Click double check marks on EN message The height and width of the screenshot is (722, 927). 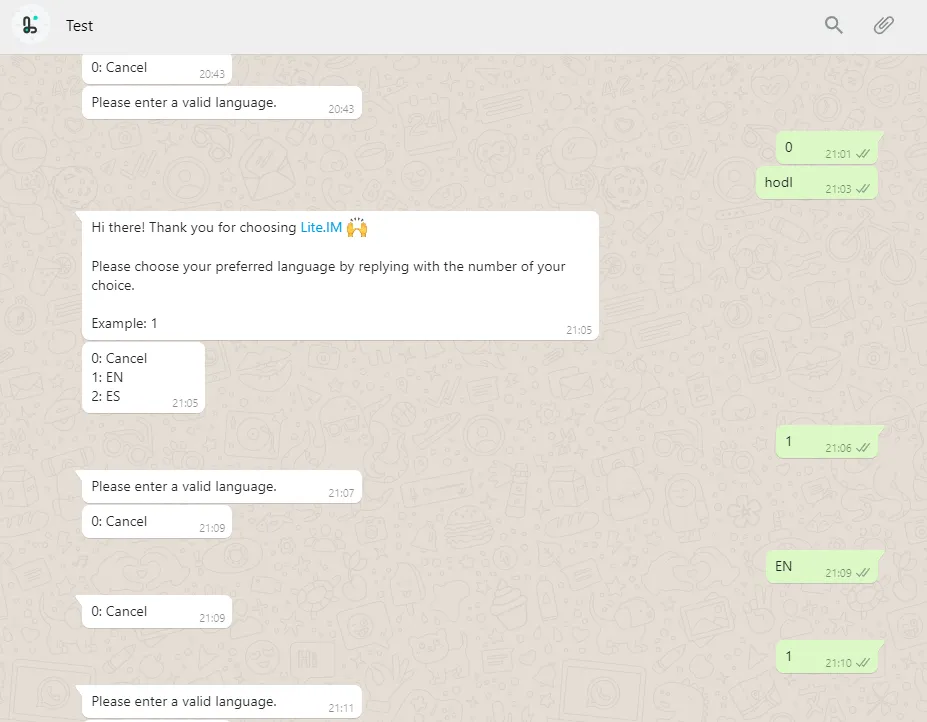(x=863, y=573)
